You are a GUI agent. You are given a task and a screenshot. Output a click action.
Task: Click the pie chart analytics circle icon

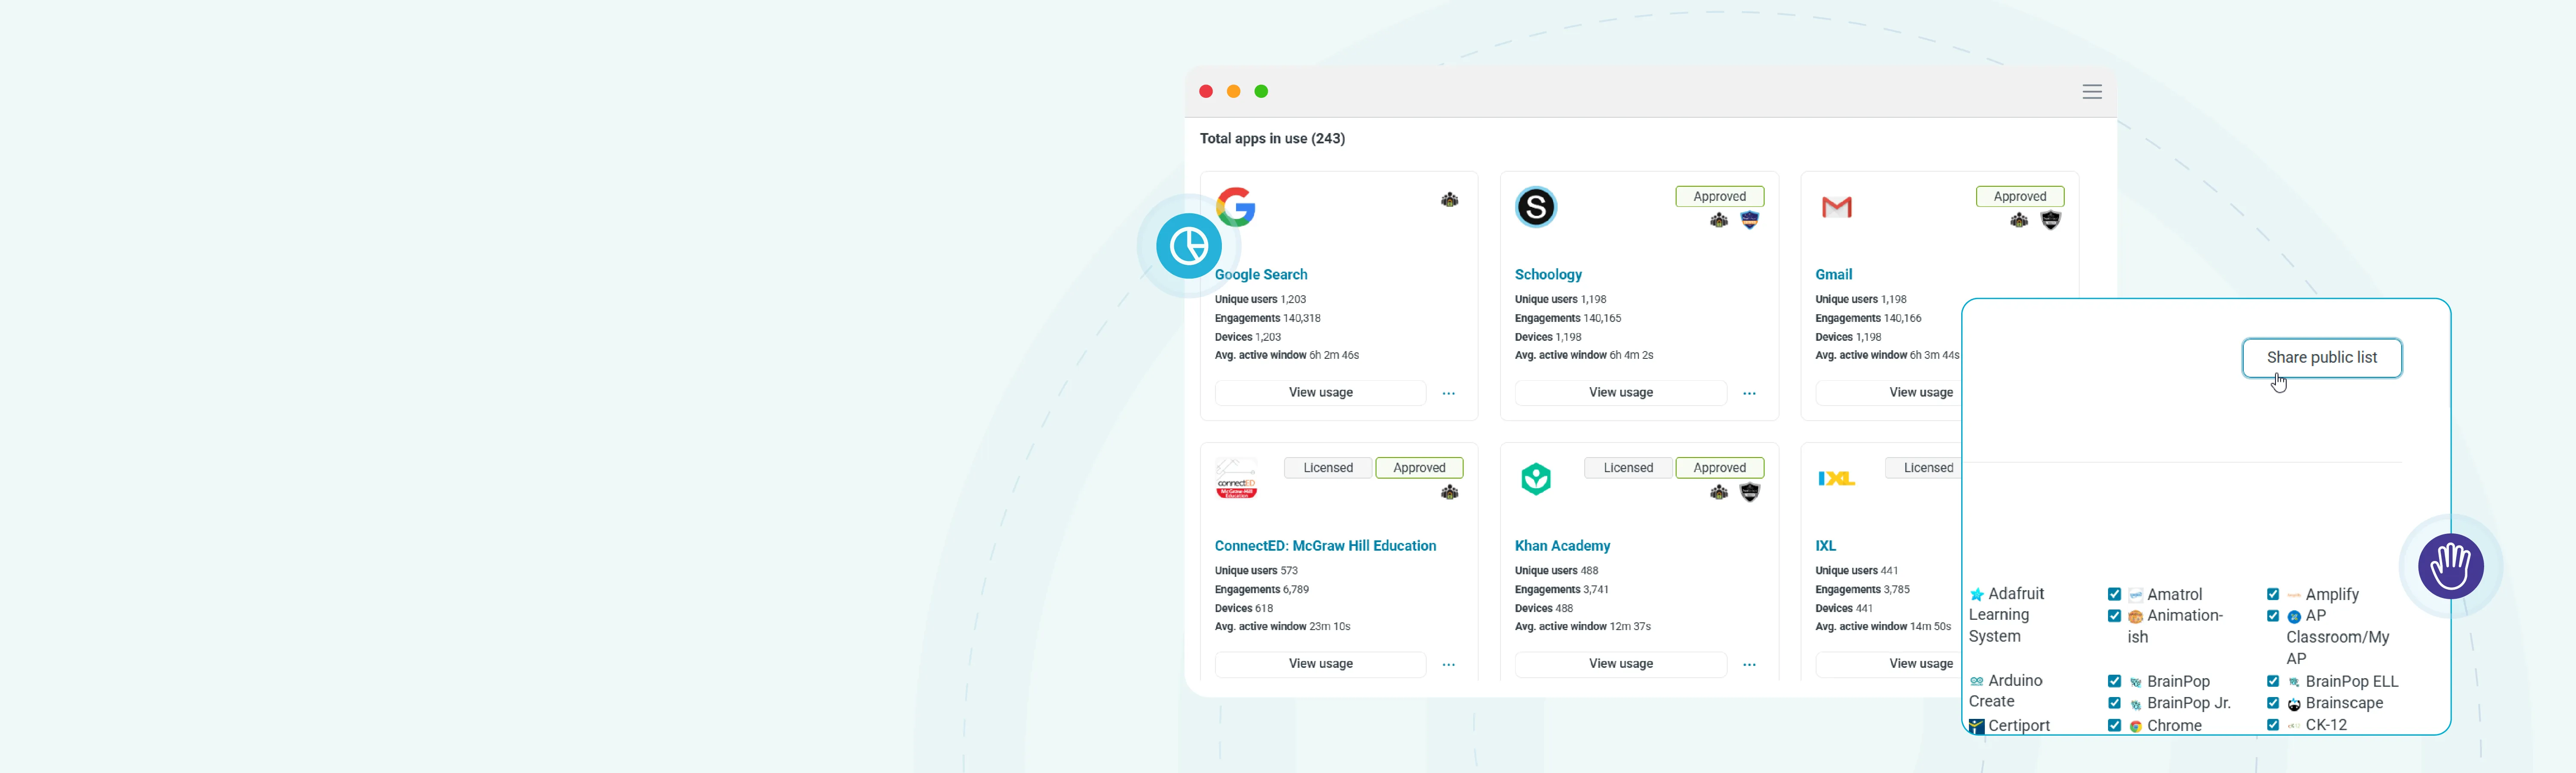(x=1188, y=246)
